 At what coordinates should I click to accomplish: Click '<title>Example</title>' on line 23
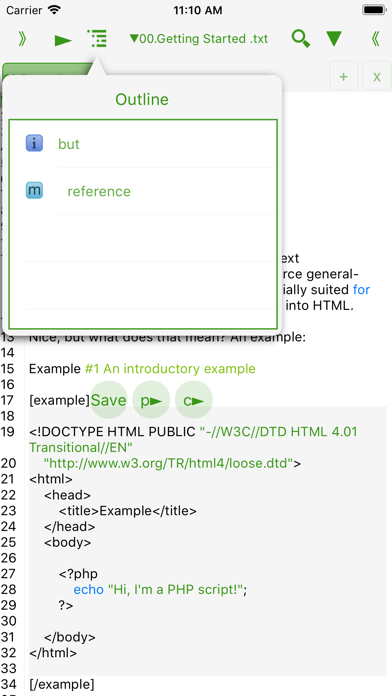[x=127, y=511]
